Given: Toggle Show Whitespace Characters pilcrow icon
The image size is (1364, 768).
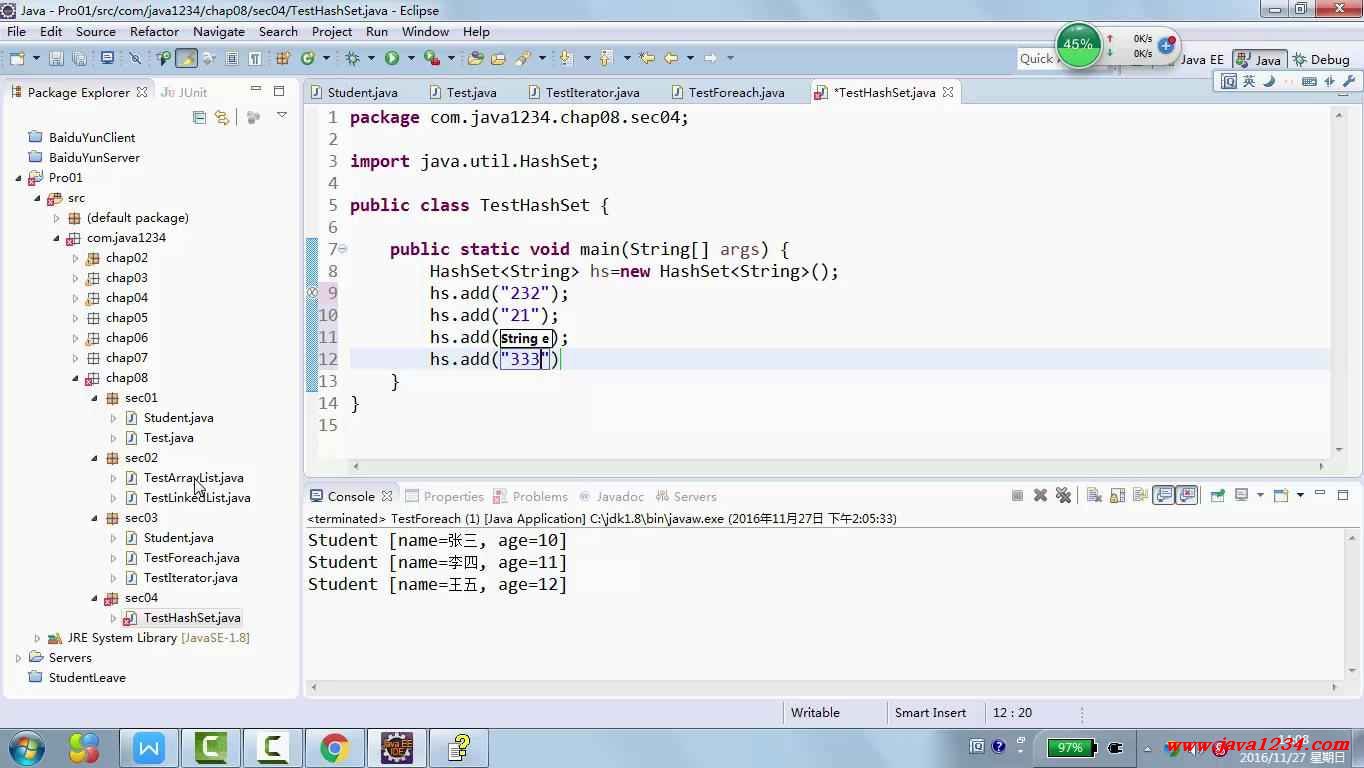Looking at the screenshot, I should coord(255,58).
